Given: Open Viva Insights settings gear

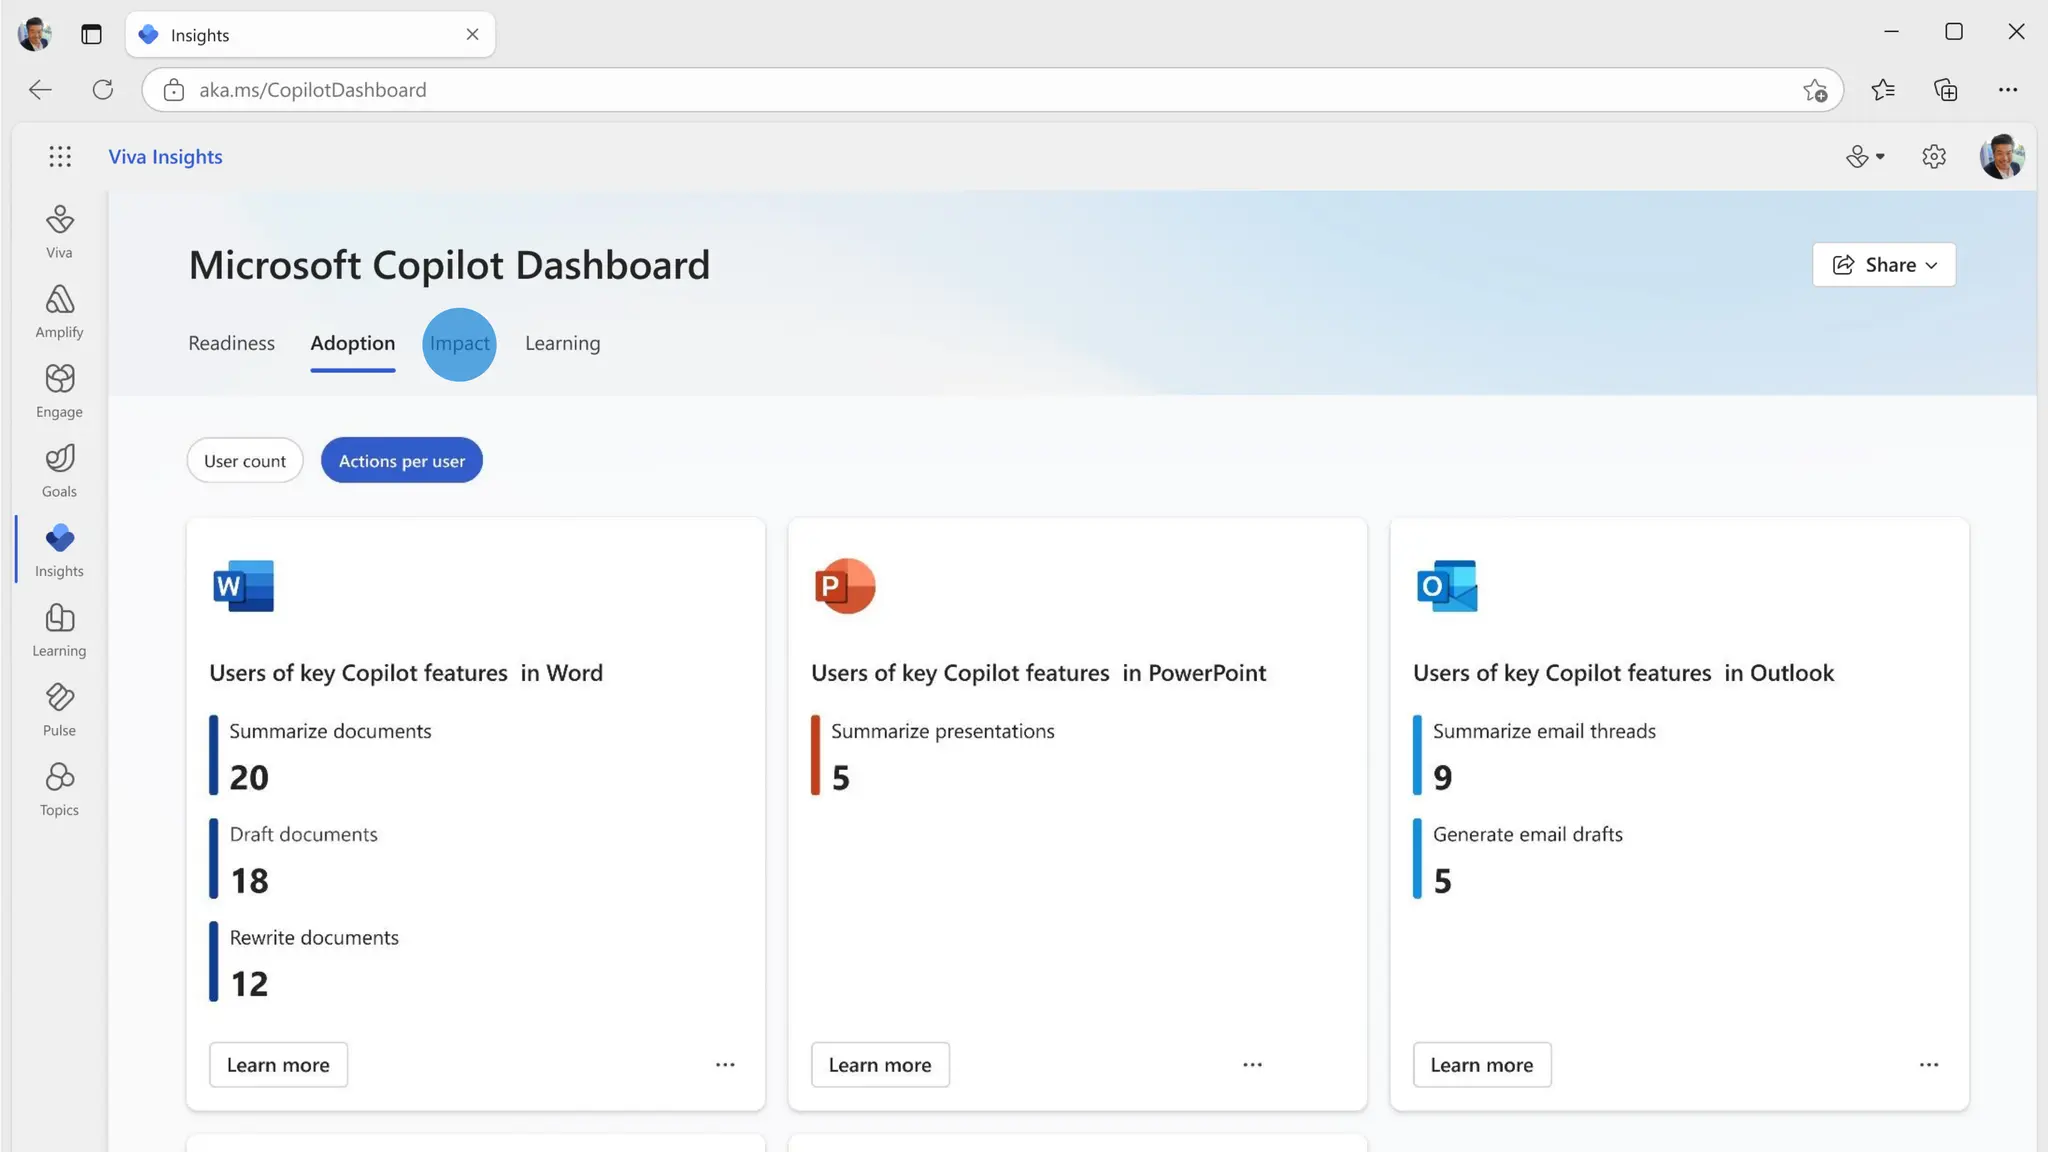Looking at the screenshot, I should 1934,157.
